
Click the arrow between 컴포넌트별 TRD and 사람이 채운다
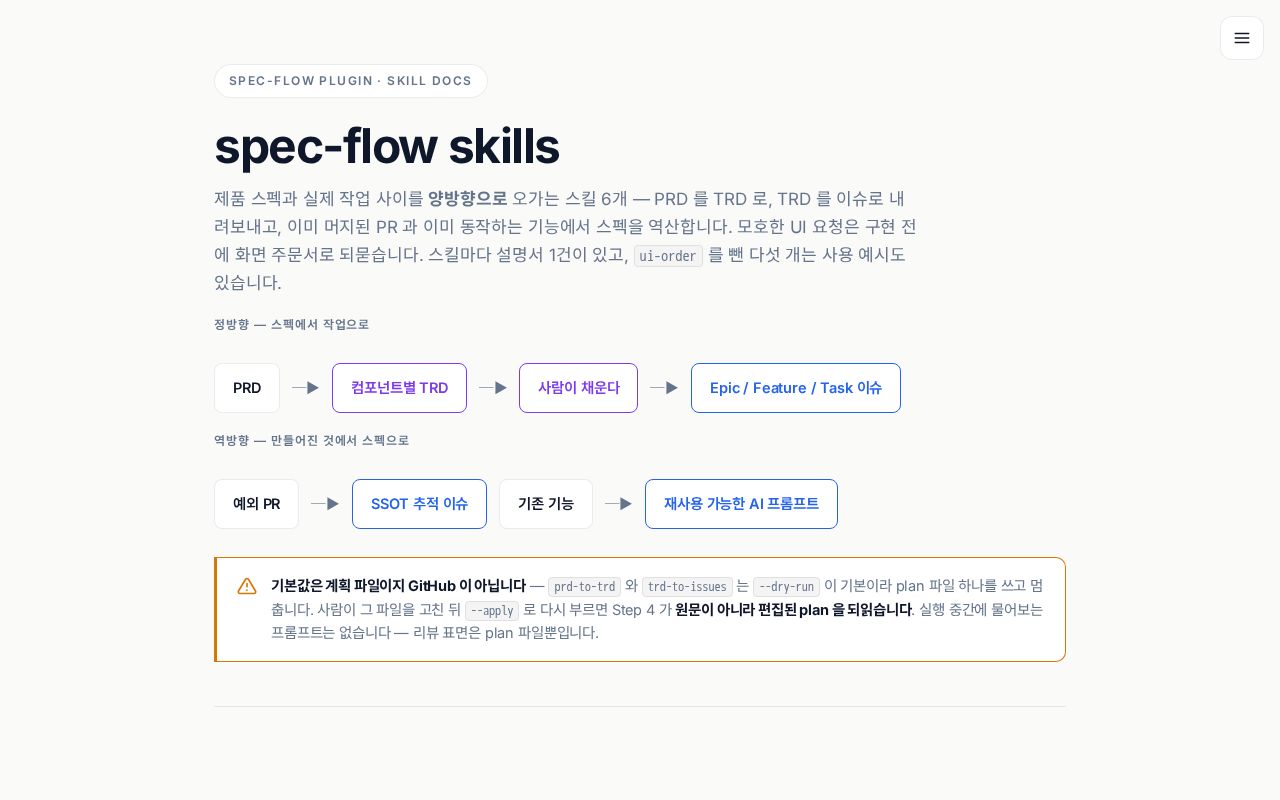coord(493,388)
